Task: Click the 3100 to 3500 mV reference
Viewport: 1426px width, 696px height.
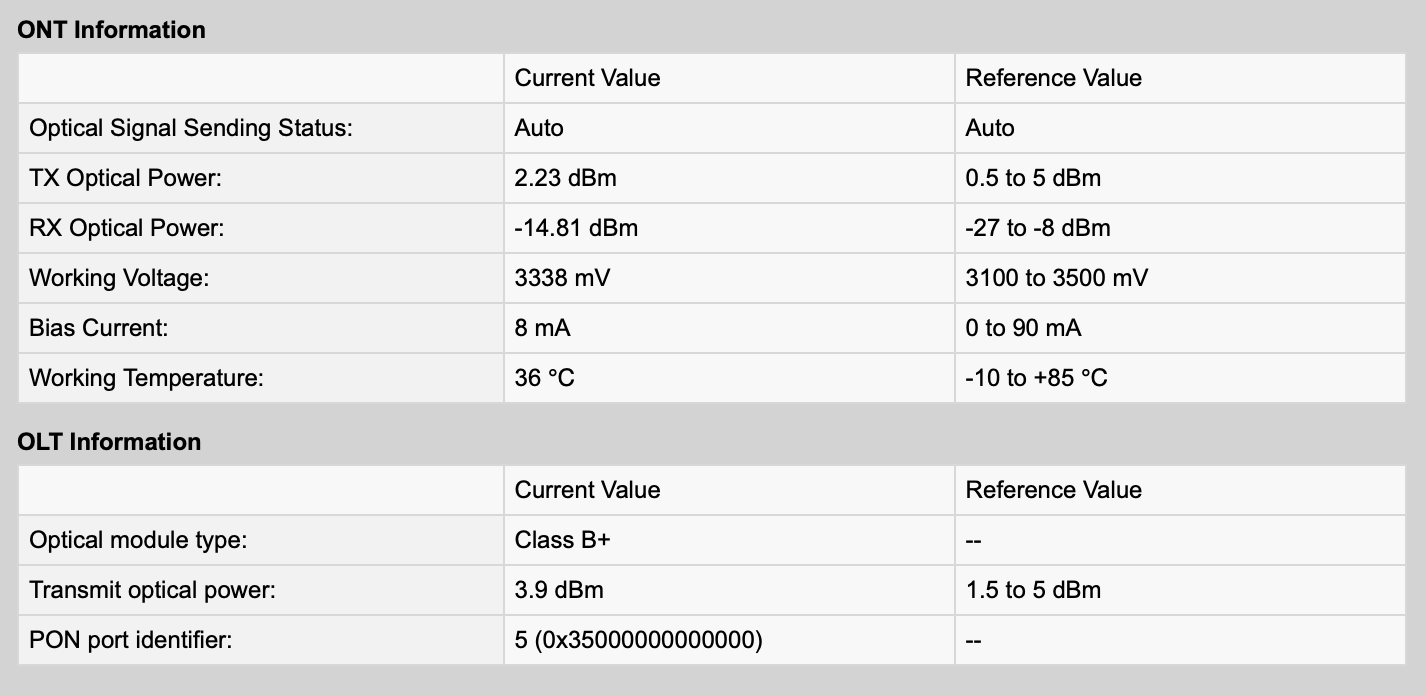Action: click(x=1056, y=278)
